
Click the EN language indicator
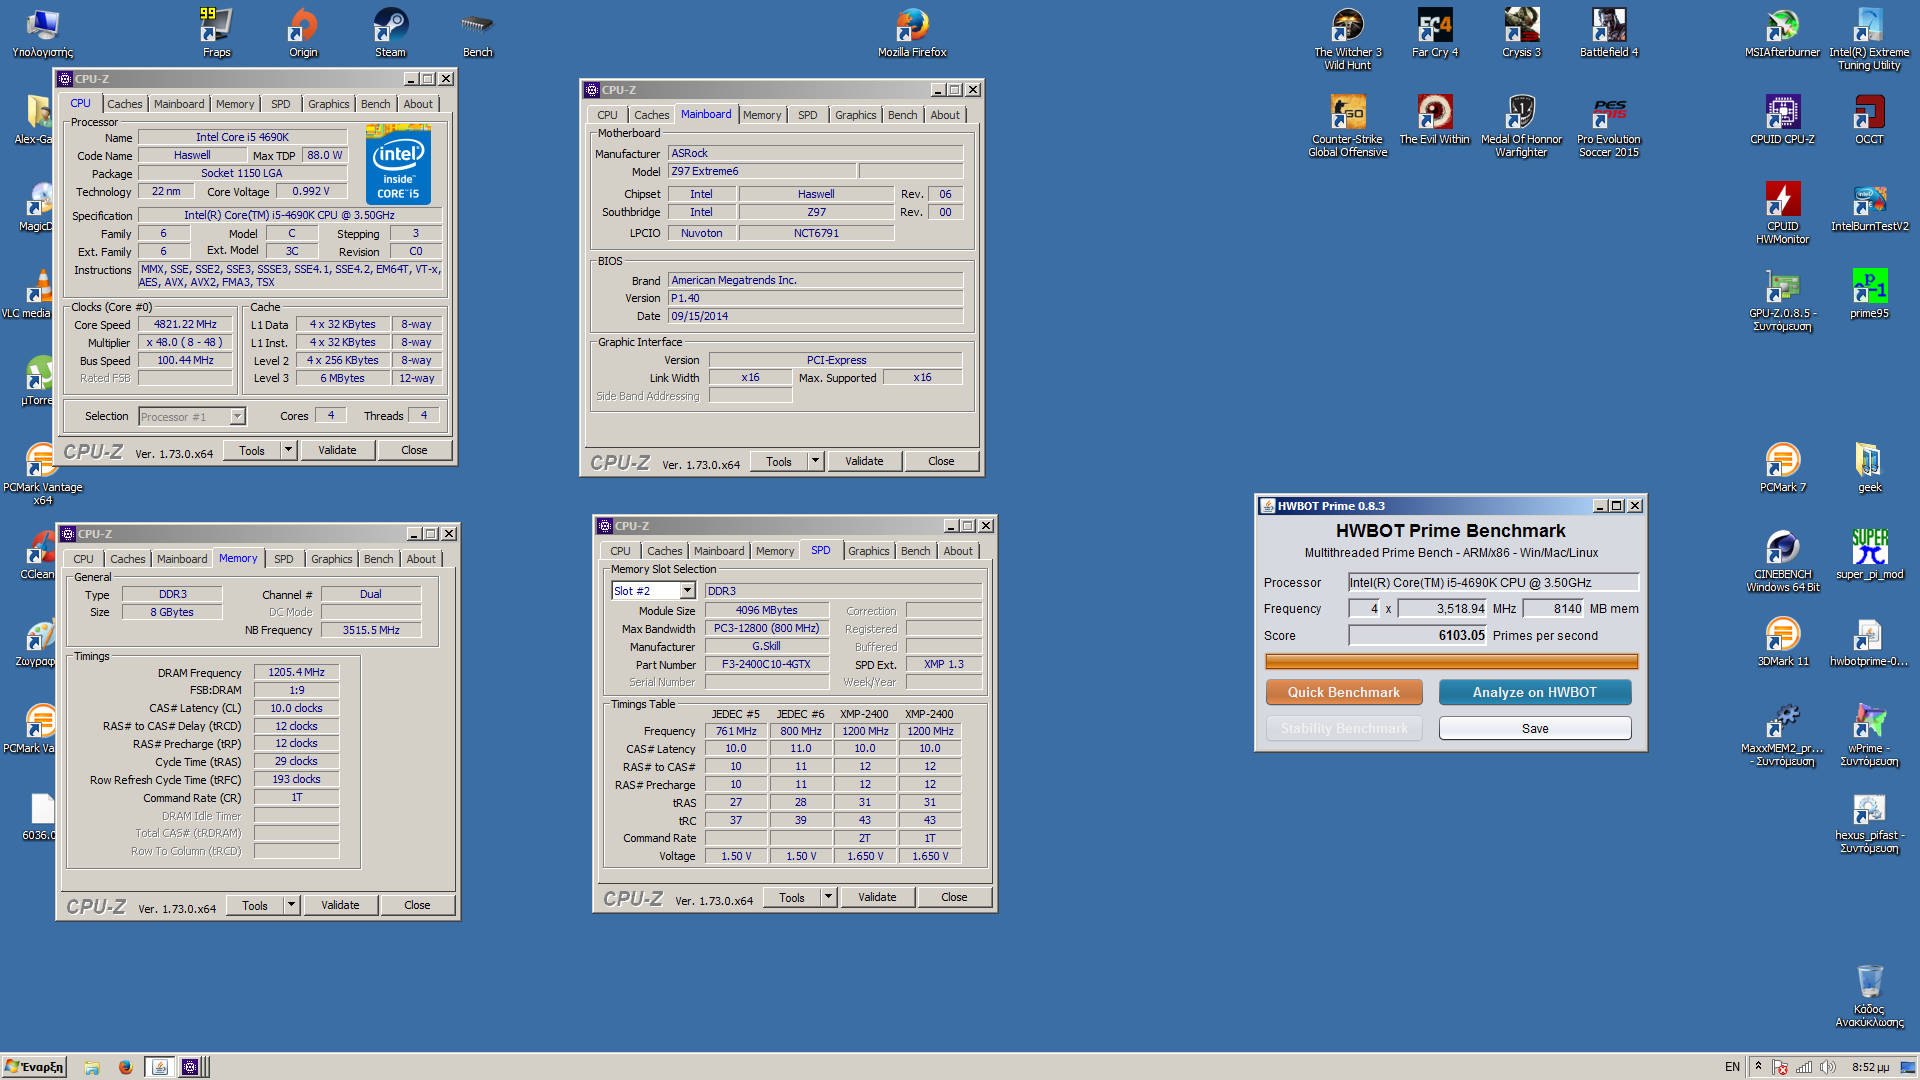click(x=1732, y=1067)
